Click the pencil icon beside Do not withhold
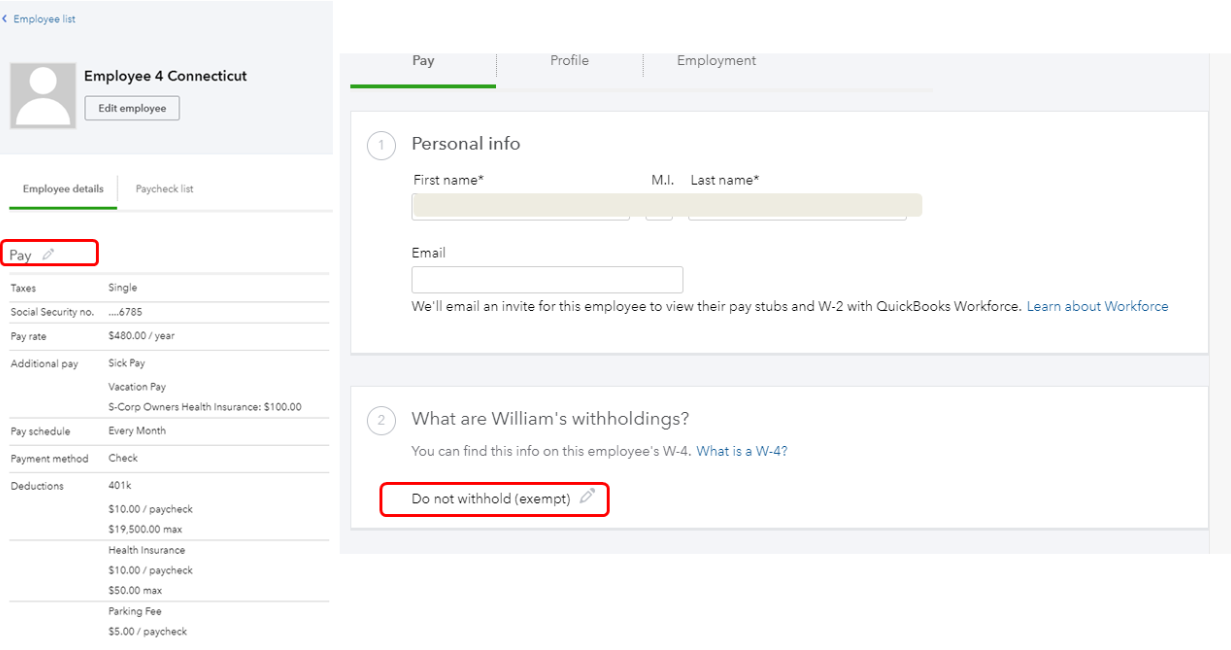The width and height of the screenshot is (1231, 650). [x=588, y=496]
